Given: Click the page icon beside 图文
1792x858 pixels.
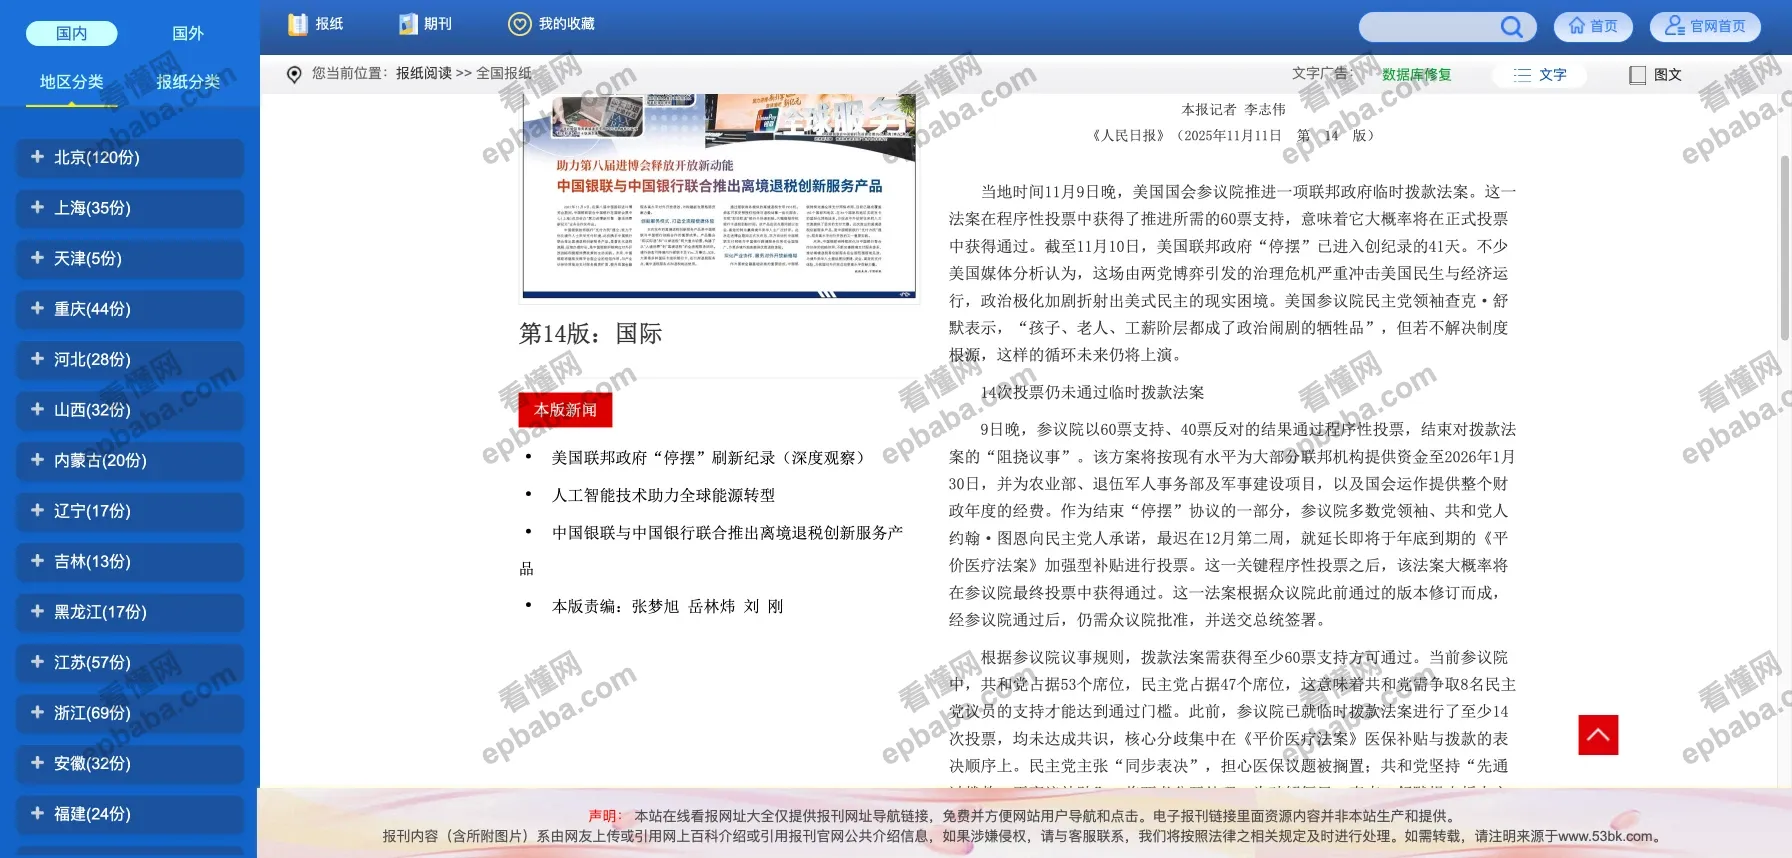Looking at the screenshot, I should (1637, 75).
